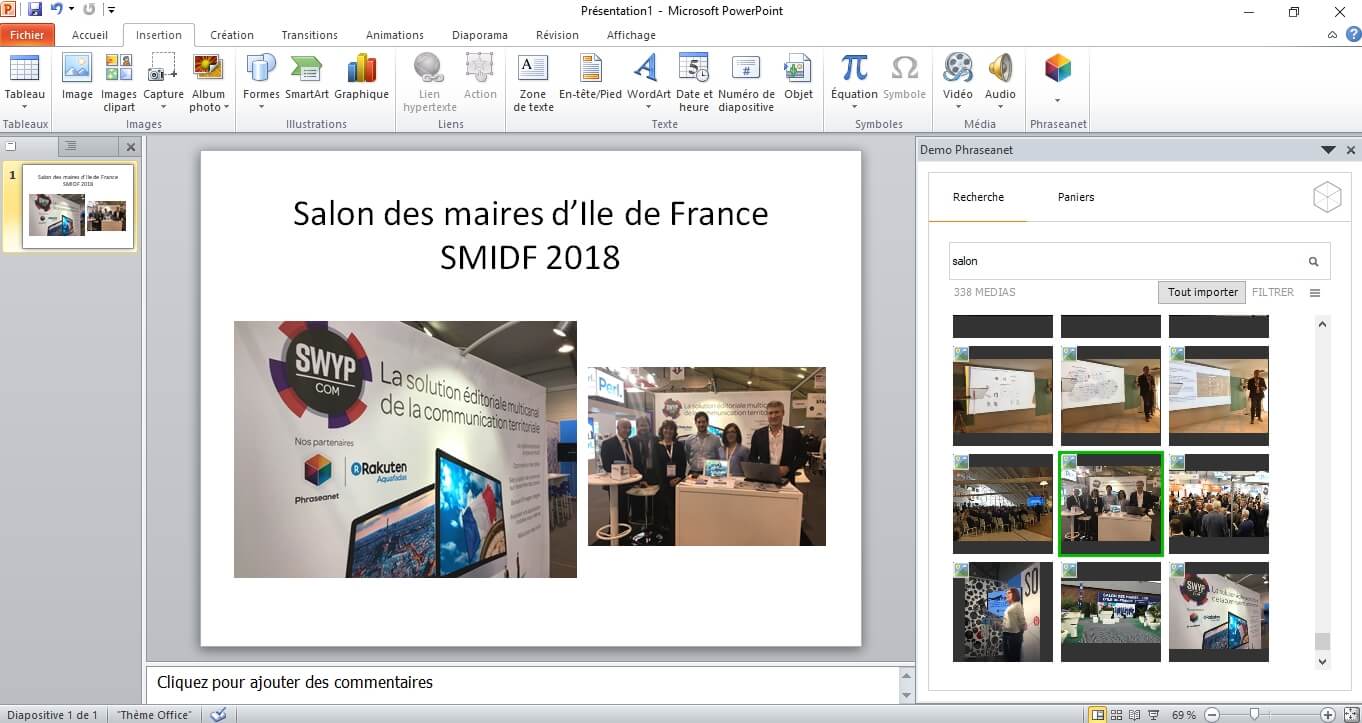The height and width of the screenshot is (723, 1362).
Task: Open Images clipart tool
Action: pyautogui.click(x=119, y=69)
